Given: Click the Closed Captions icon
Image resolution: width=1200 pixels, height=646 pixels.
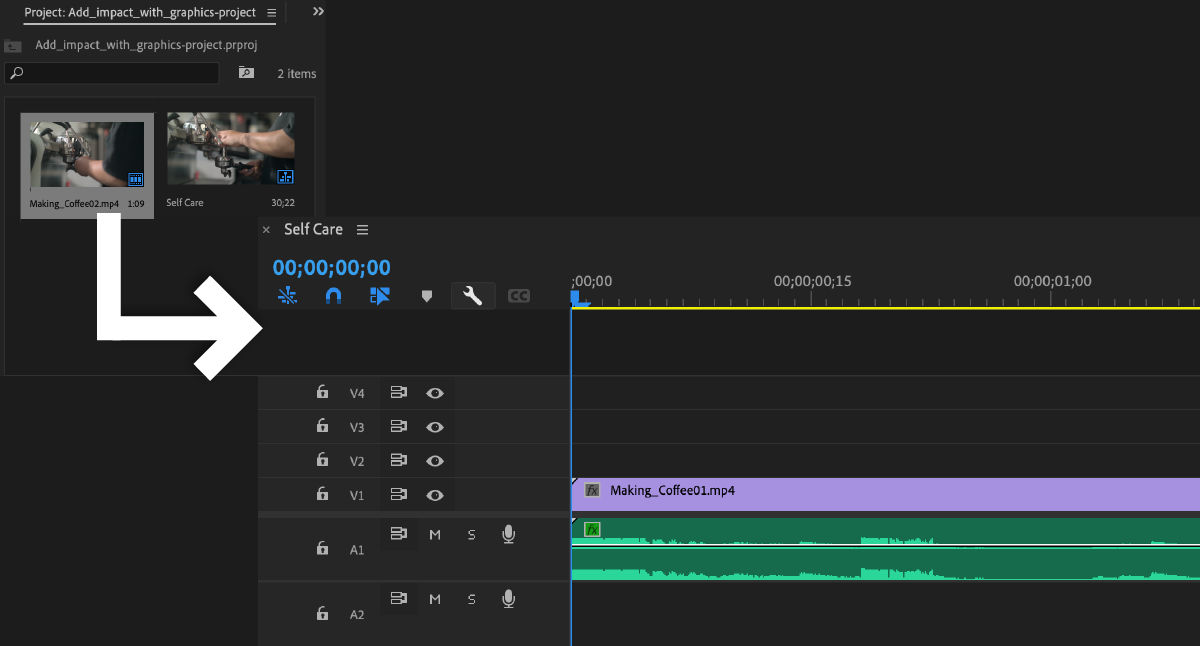Looking at the screenshot, I should tap(519, 295).
